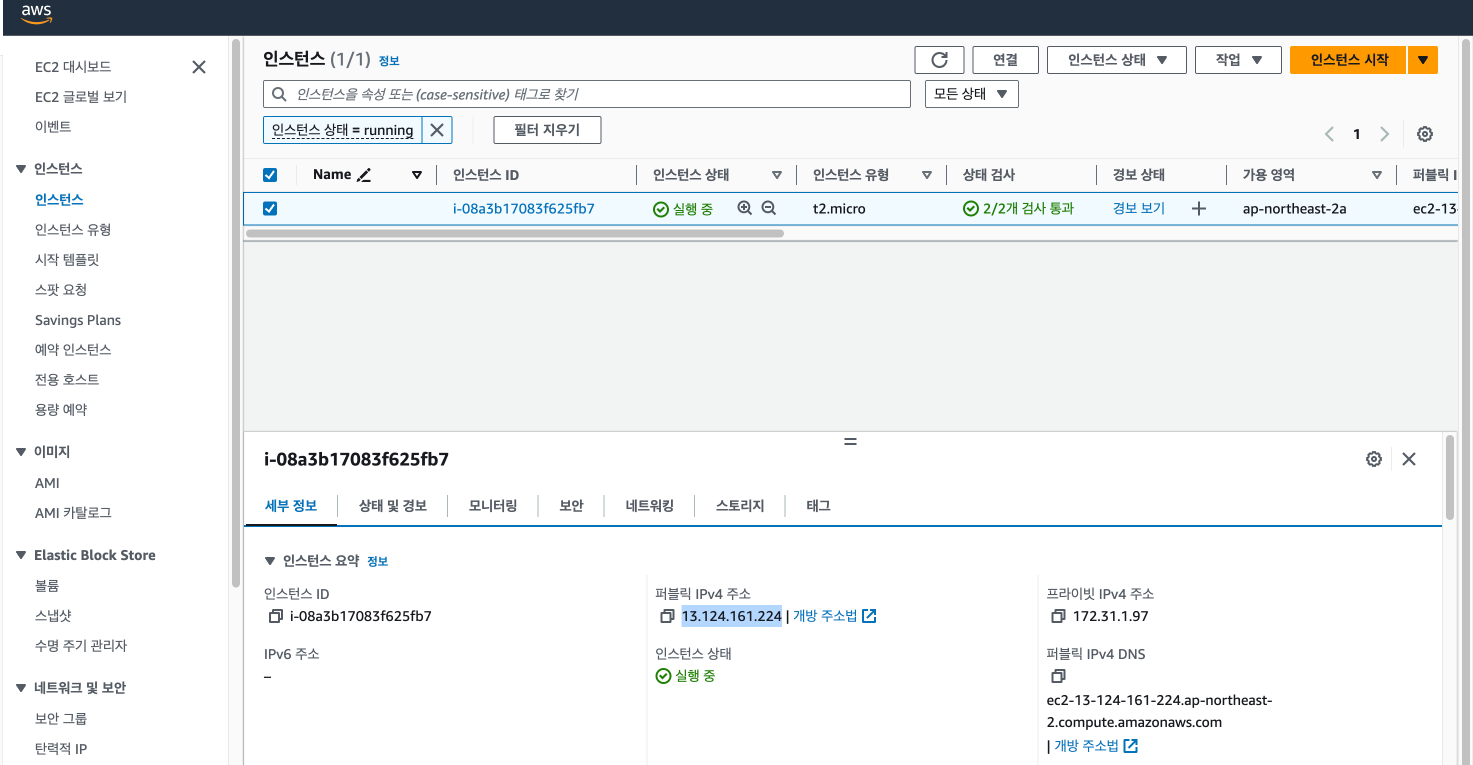
Task: Sort by 인스턴스 유형 column arrow
Action: [927, 175]
